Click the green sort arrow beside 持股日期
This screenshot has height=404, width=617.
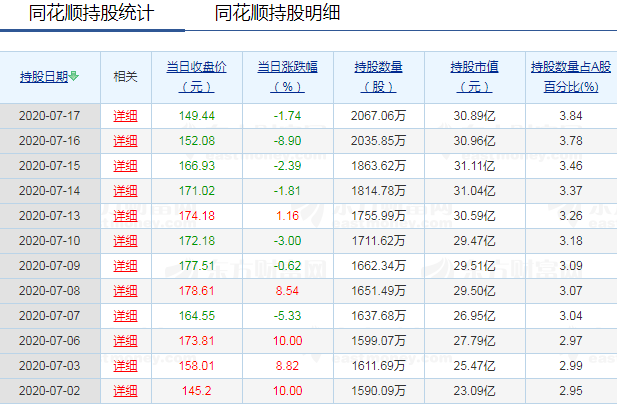pos(74,76)
